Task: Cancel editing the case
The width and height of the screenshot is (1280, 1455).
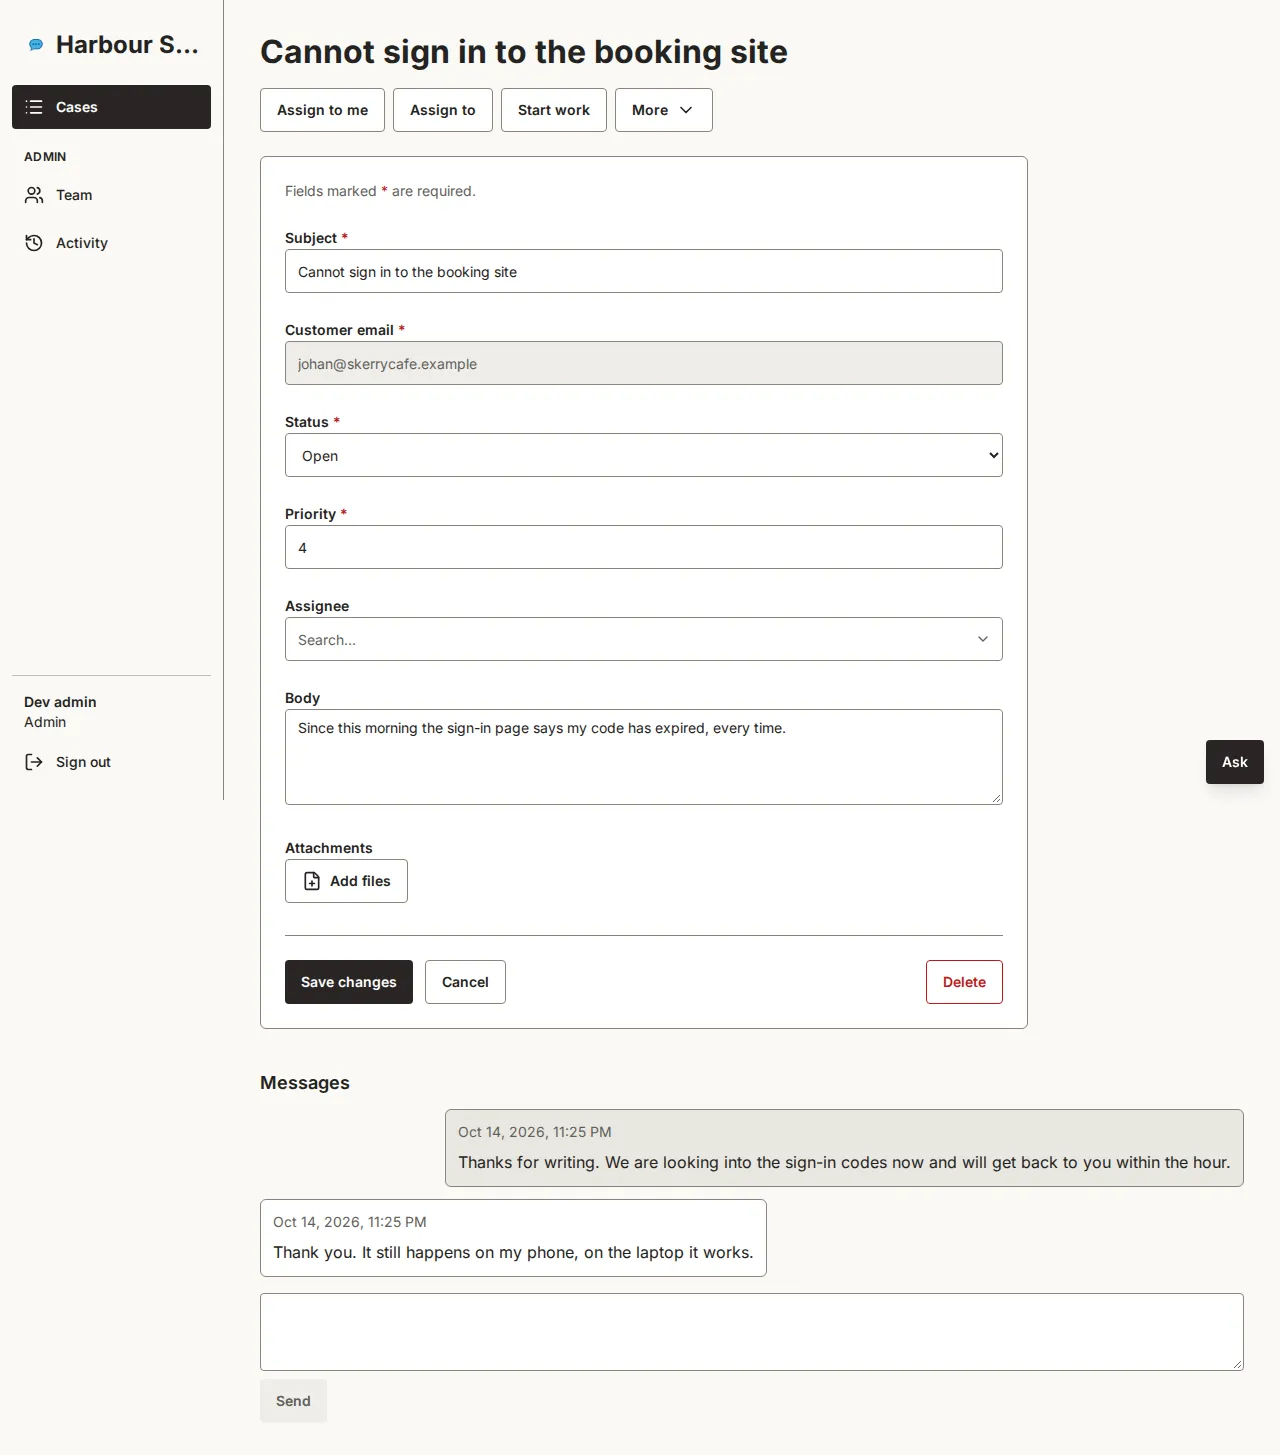Action: coord(465,982)
